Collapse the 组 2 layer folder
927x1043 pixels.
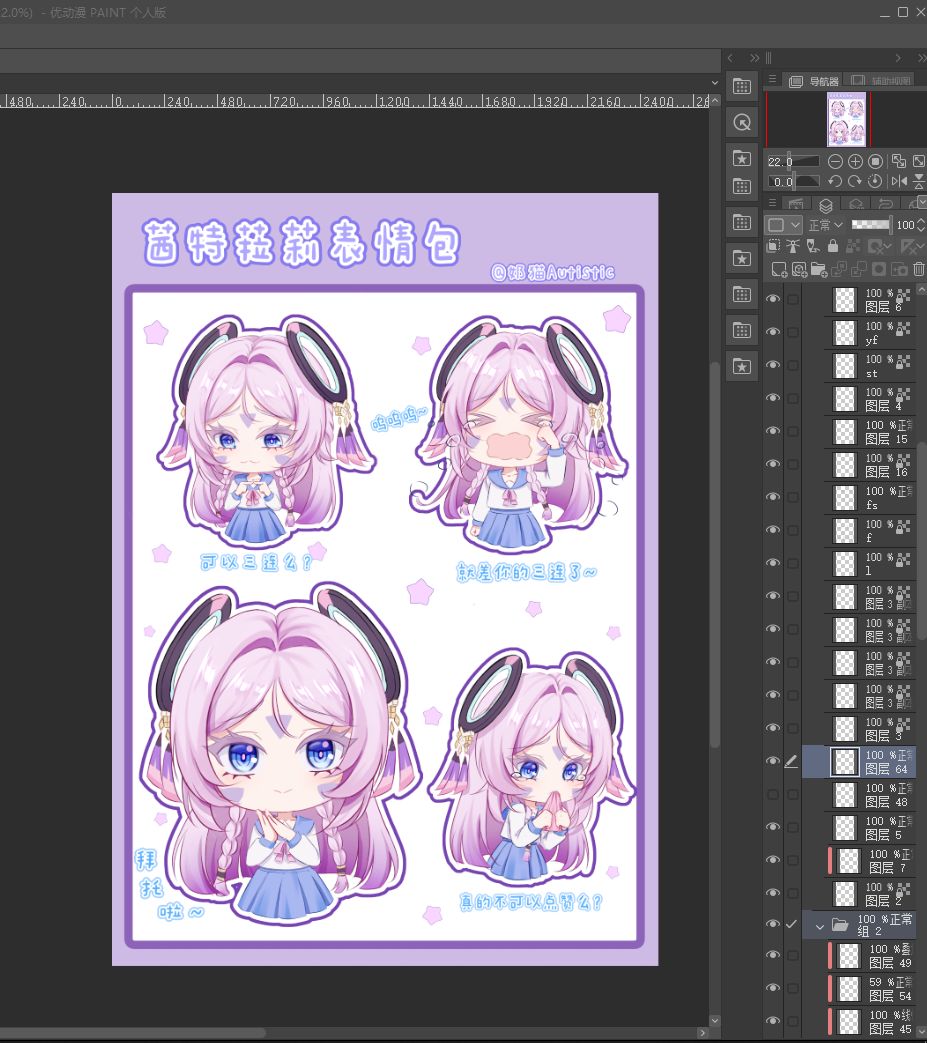819,926
